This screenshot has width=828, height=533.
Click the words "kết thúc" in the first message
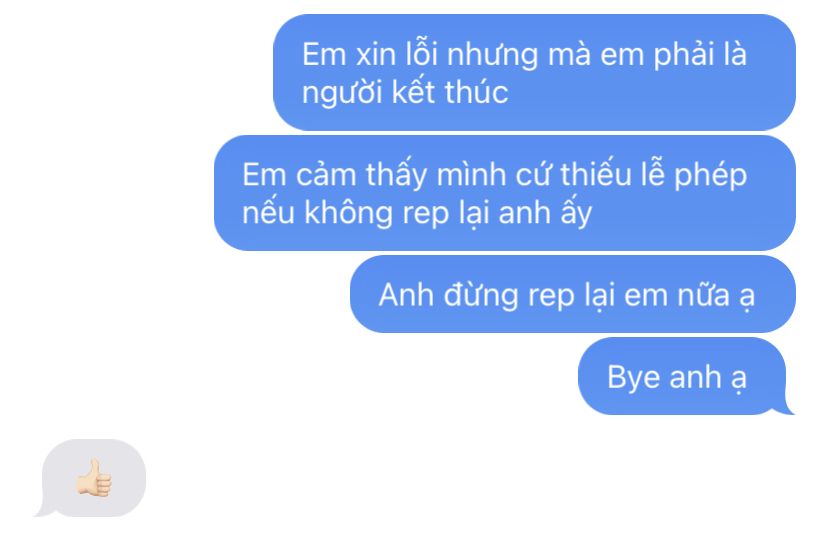click(450, 92)
